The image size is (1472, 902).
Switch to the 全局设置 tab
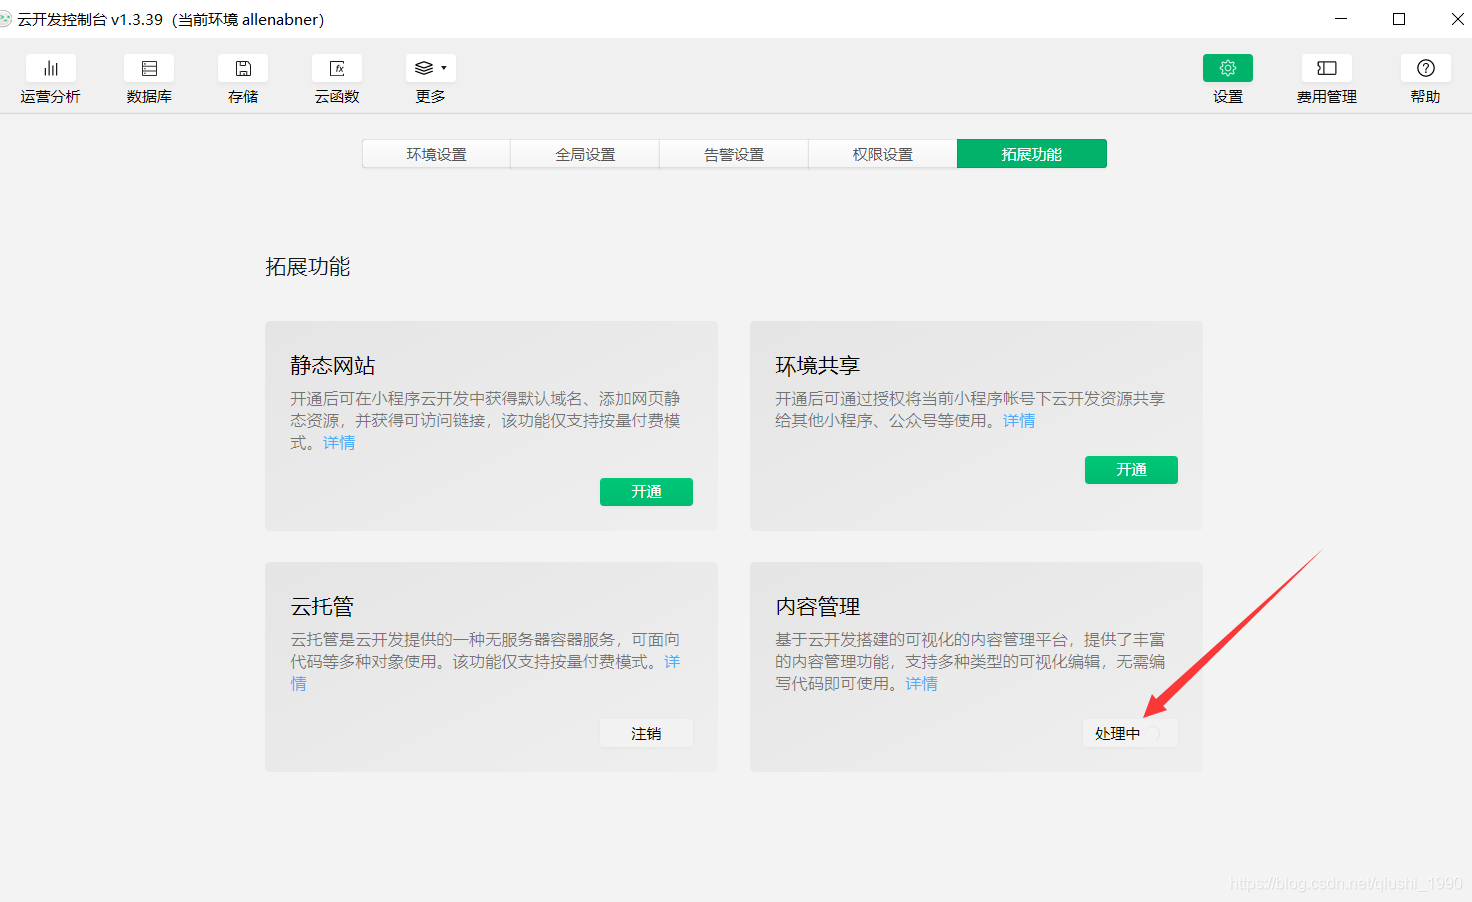pyautogui.click(x=585, y=154)
